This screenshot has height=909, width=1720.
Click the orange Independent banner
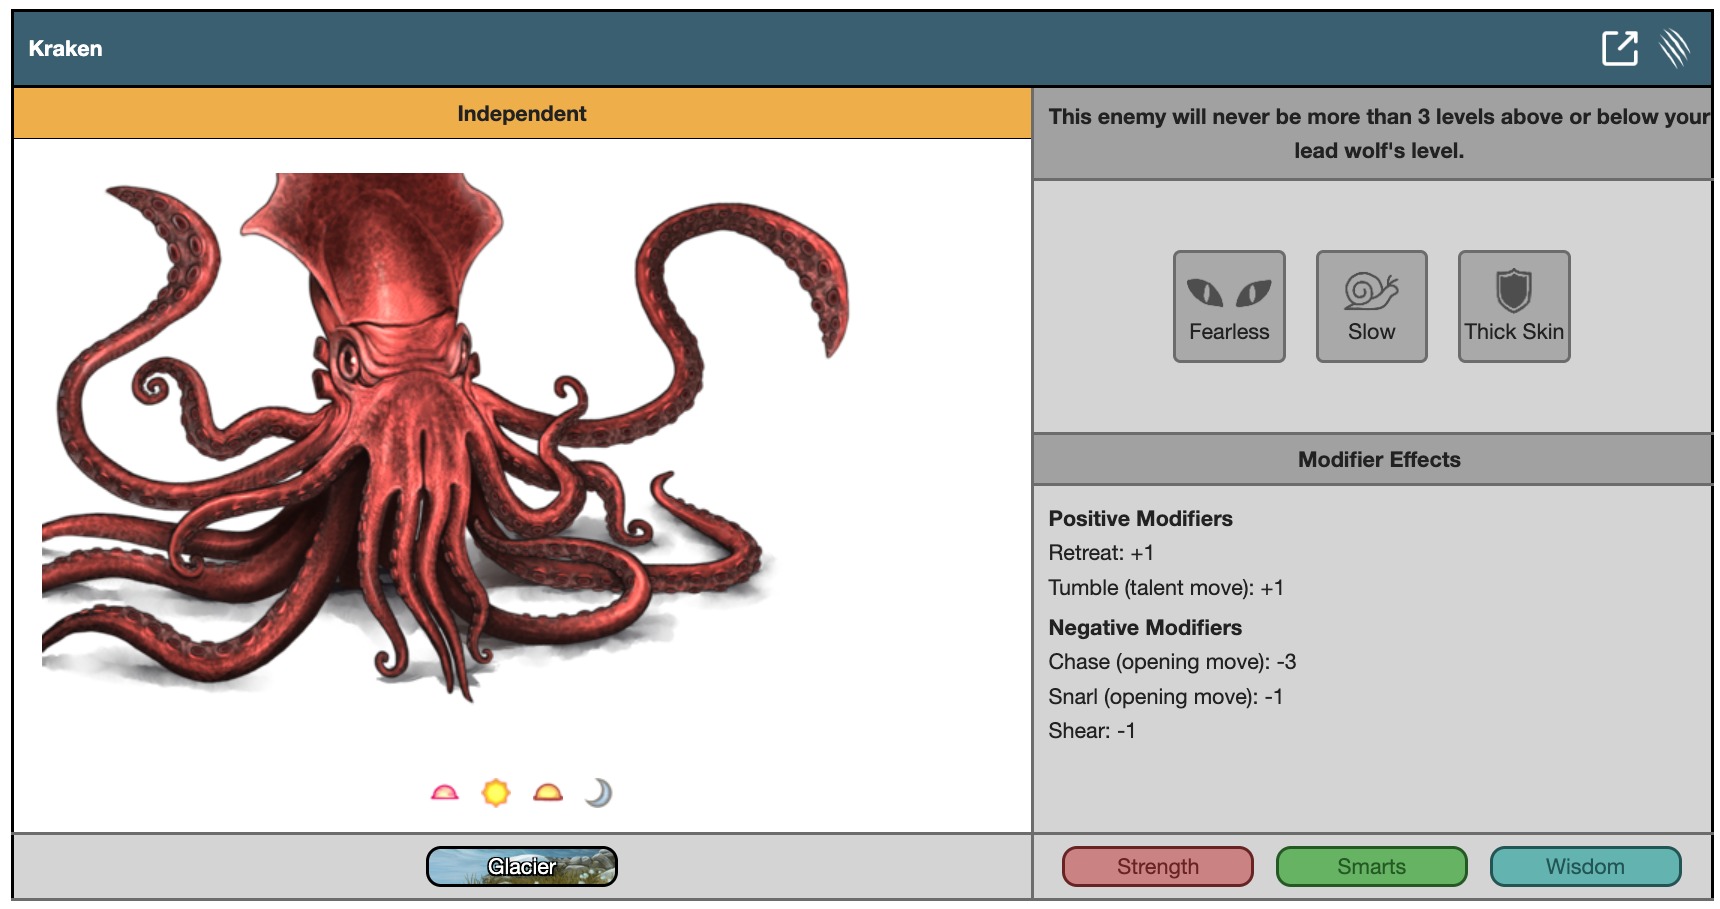(521, 114)
